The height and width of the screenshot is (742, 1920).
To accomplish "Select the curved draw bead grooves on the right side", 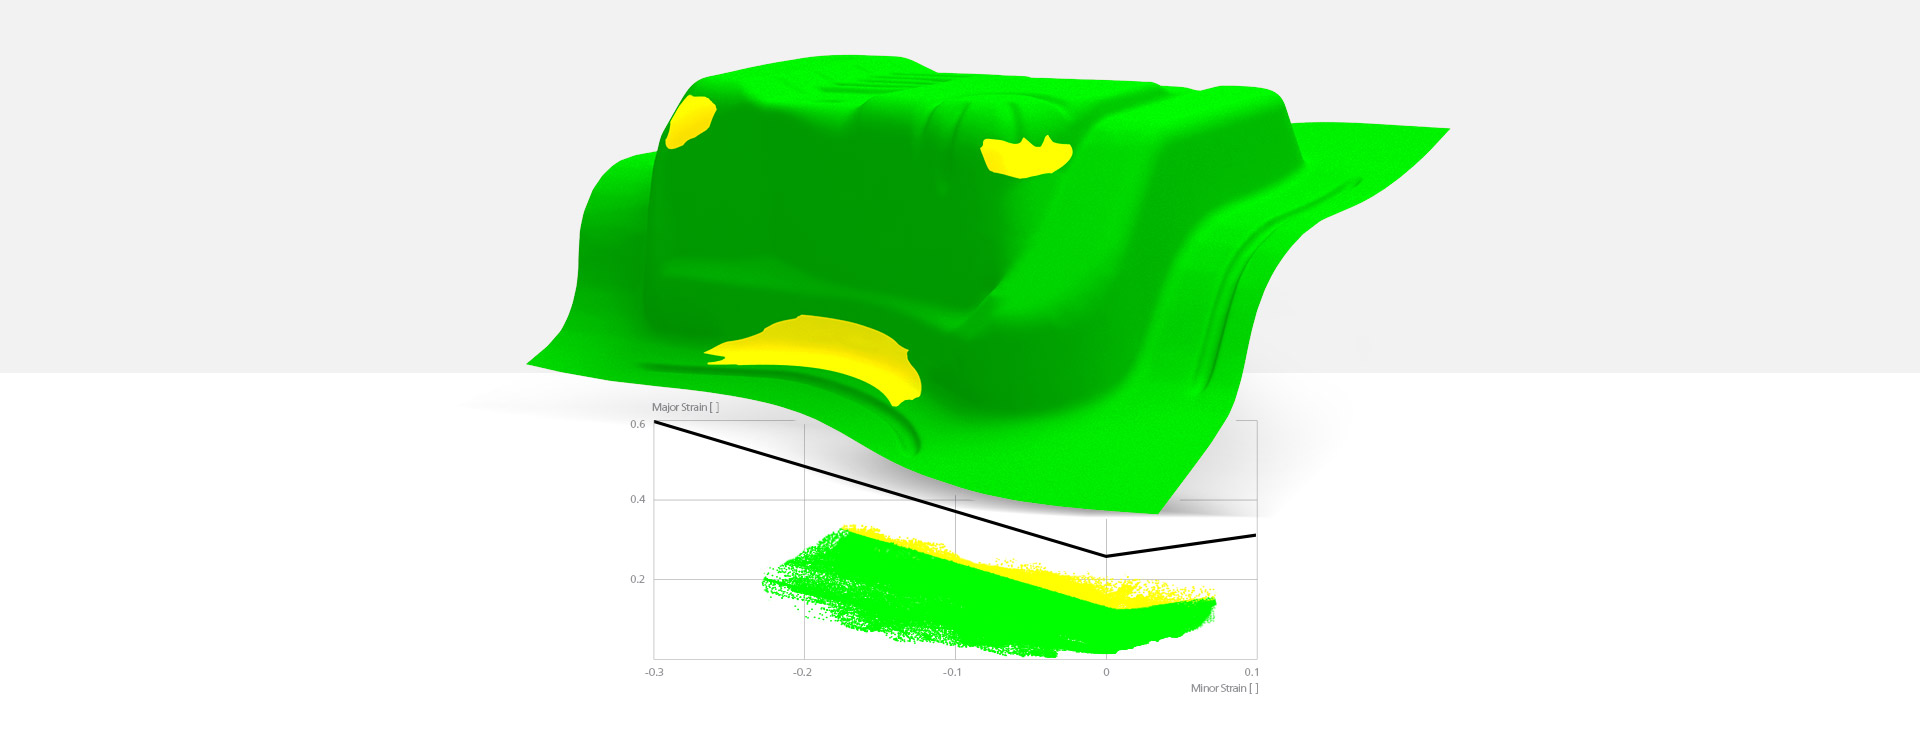I will tap(1240, 290).
